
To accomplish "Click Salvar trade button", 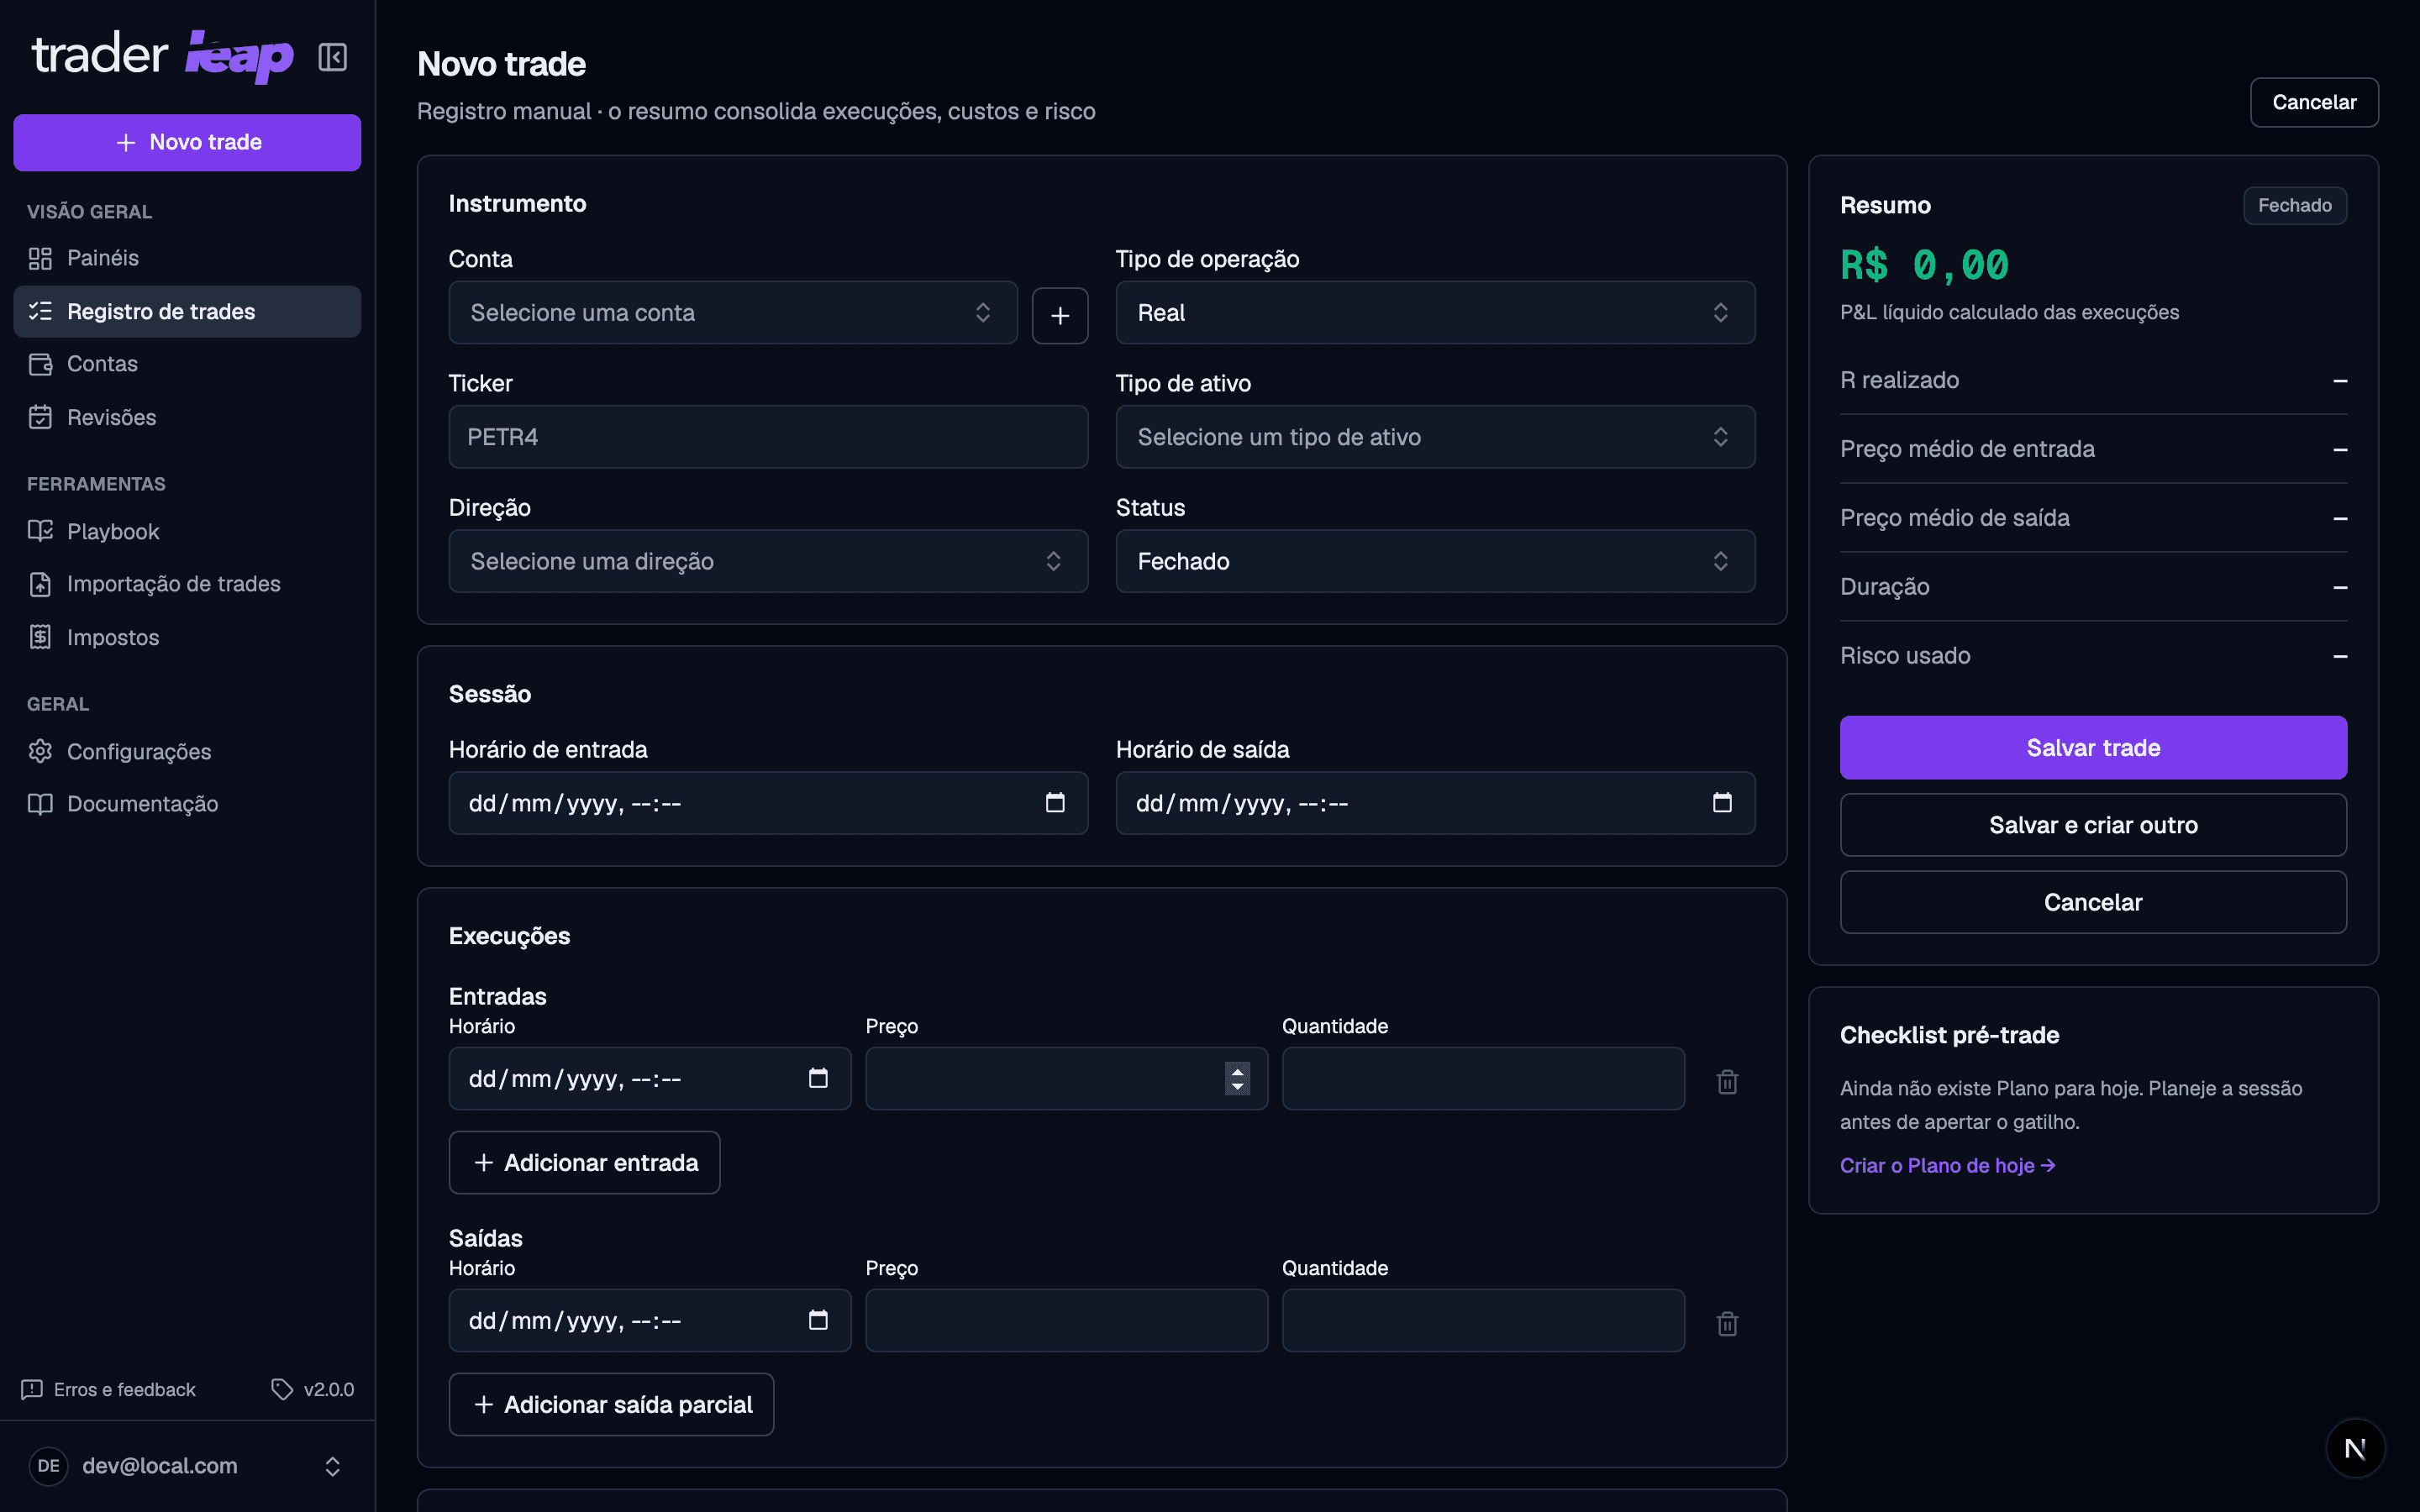I will [x=2093, y=747].
